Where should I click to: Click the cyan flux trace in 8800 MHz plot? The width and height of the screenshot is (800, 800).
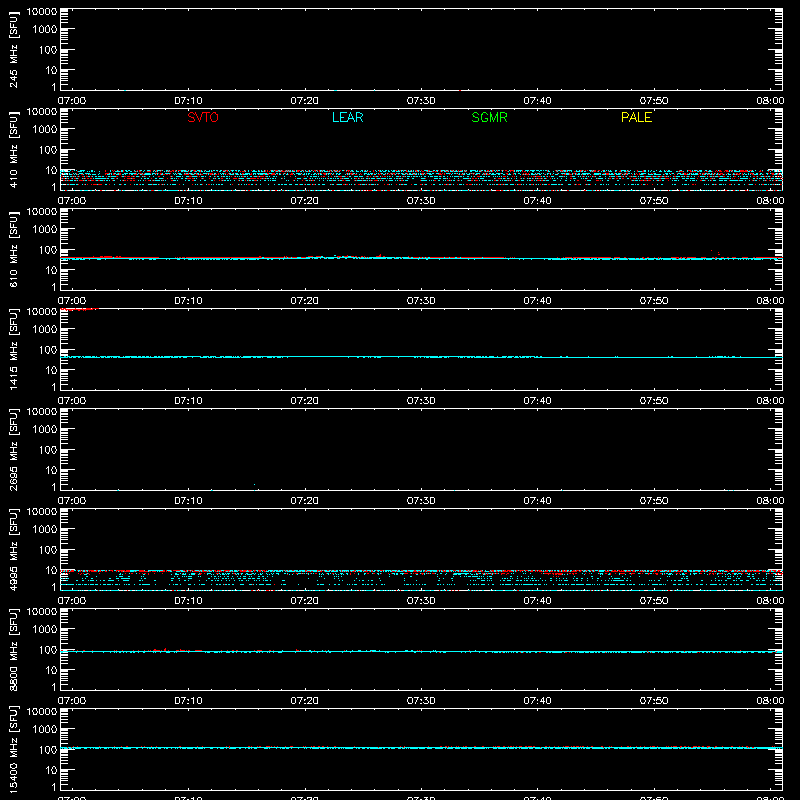click(x=421, y=652)
